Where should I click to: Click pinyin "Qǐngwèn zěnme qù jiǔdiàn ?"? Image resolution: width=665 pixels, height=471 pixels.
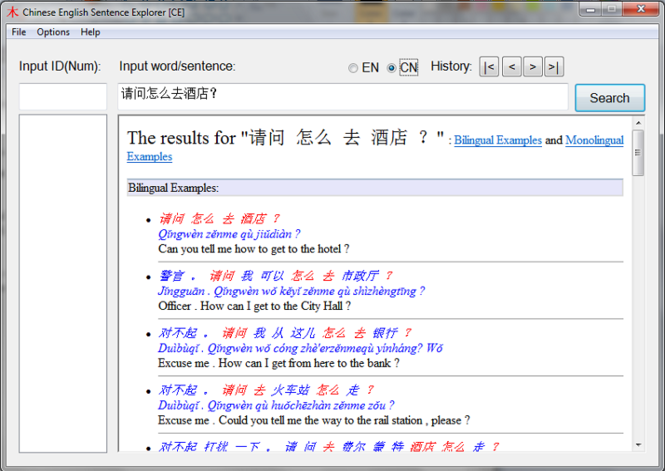[229, 234]
